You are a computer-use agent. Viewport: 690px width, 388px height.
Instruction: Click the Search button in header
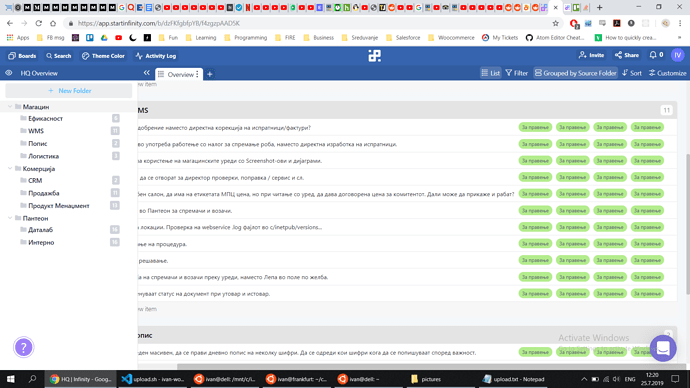(59, 56)
